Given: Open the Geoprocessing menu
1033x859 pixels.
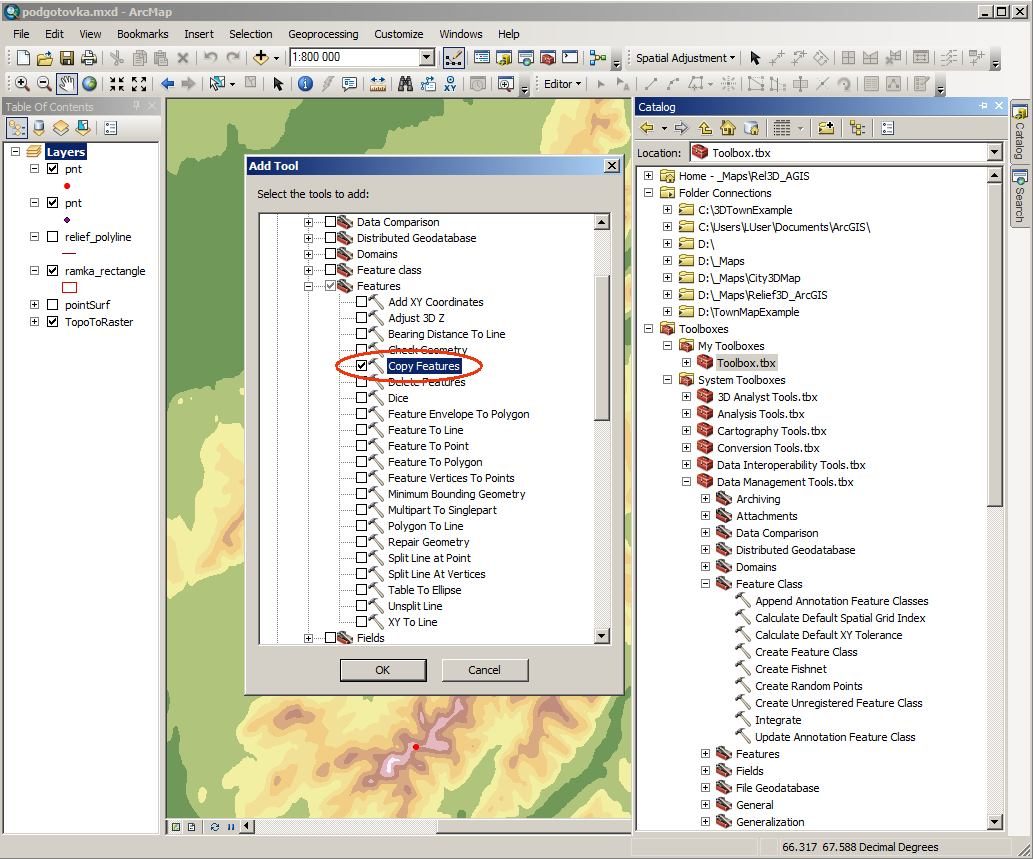Looking at the screenshot, I should click(323, 34).
